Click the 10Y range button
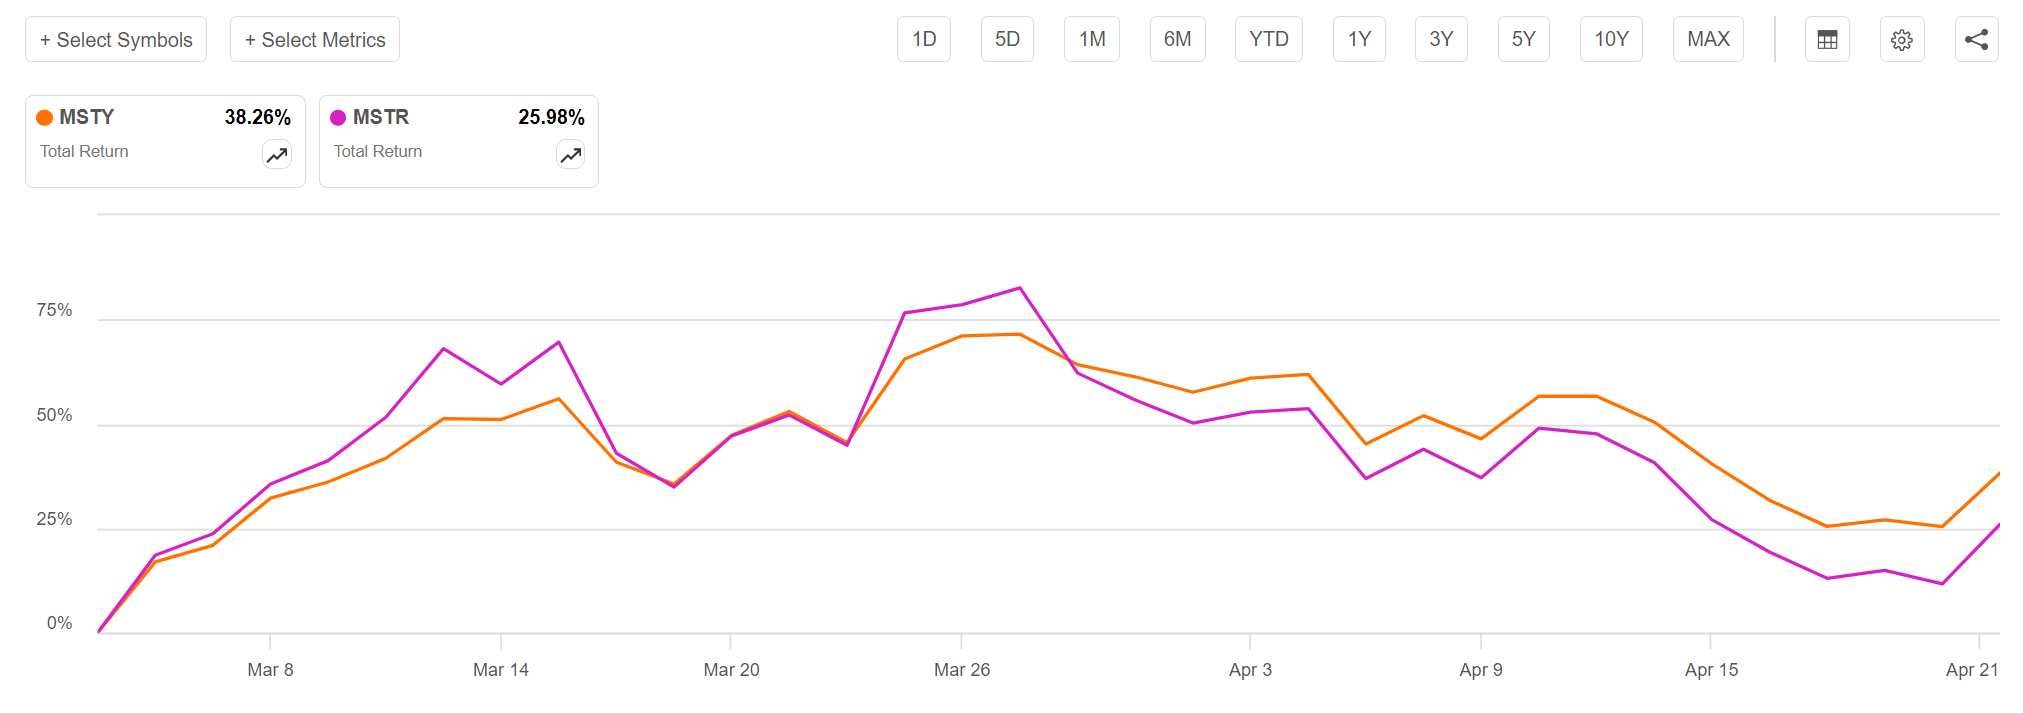This screenshot has width=2023, height=713. (1610, 38)
